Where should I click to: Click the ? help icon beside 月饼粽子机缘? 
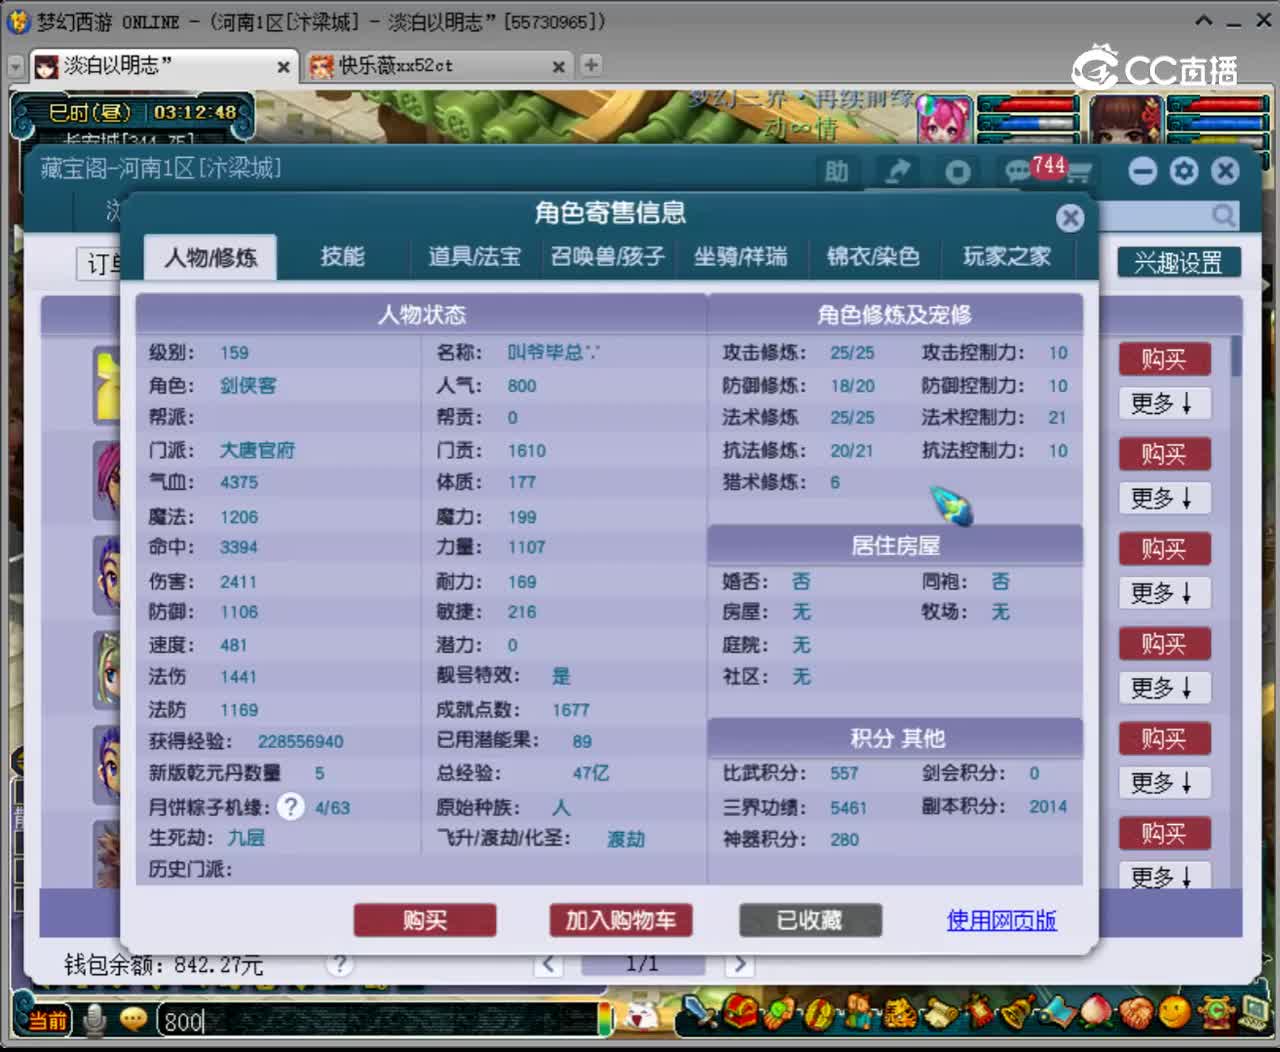tap(290, 806)
